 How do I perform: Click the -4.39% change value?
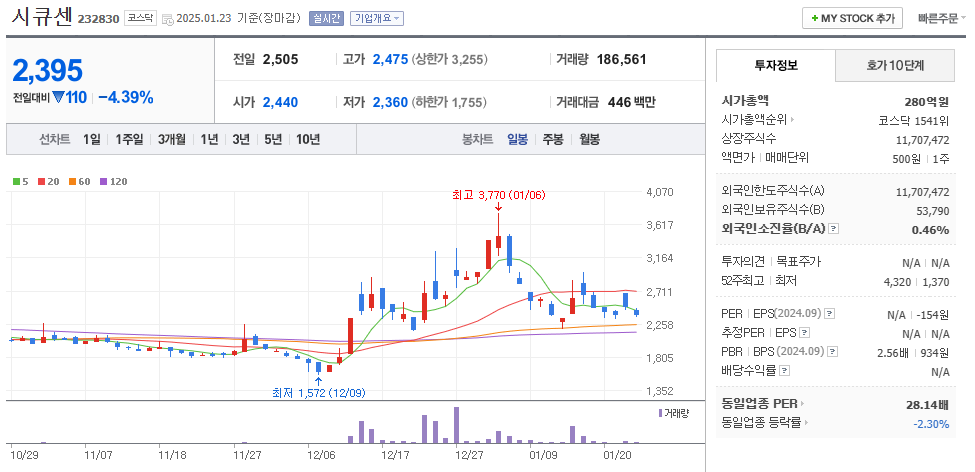click(x=126, y=98)
